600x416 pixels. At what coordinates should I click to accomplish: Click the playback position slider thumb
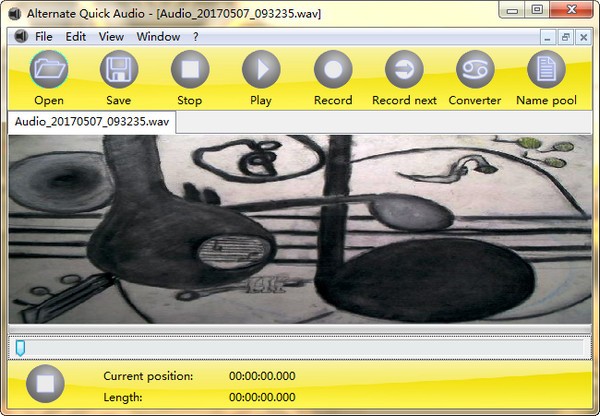[20, 348]
